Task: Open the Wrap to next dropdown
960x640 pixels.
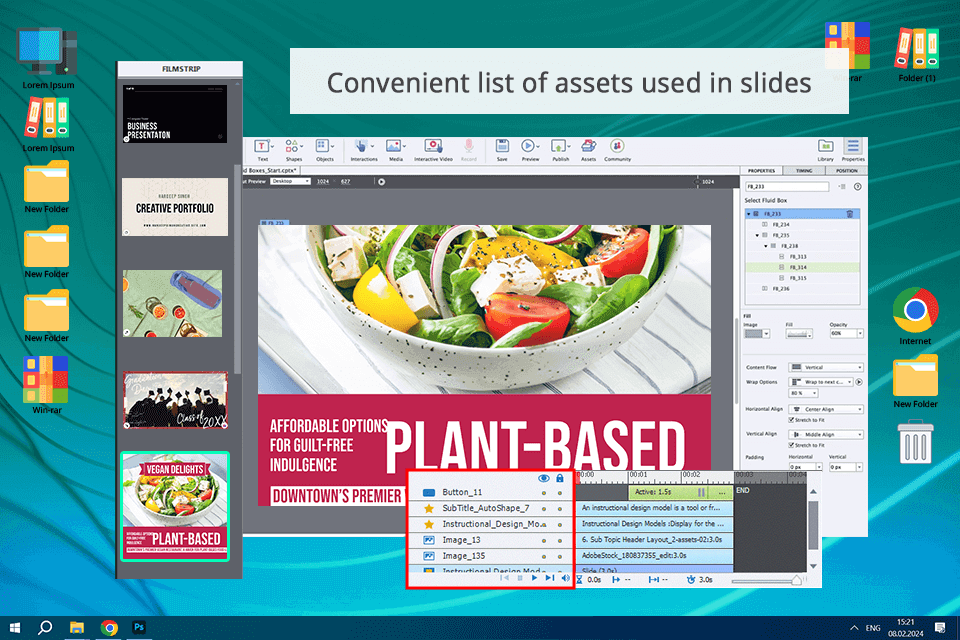Action: [x=821, y=382]
